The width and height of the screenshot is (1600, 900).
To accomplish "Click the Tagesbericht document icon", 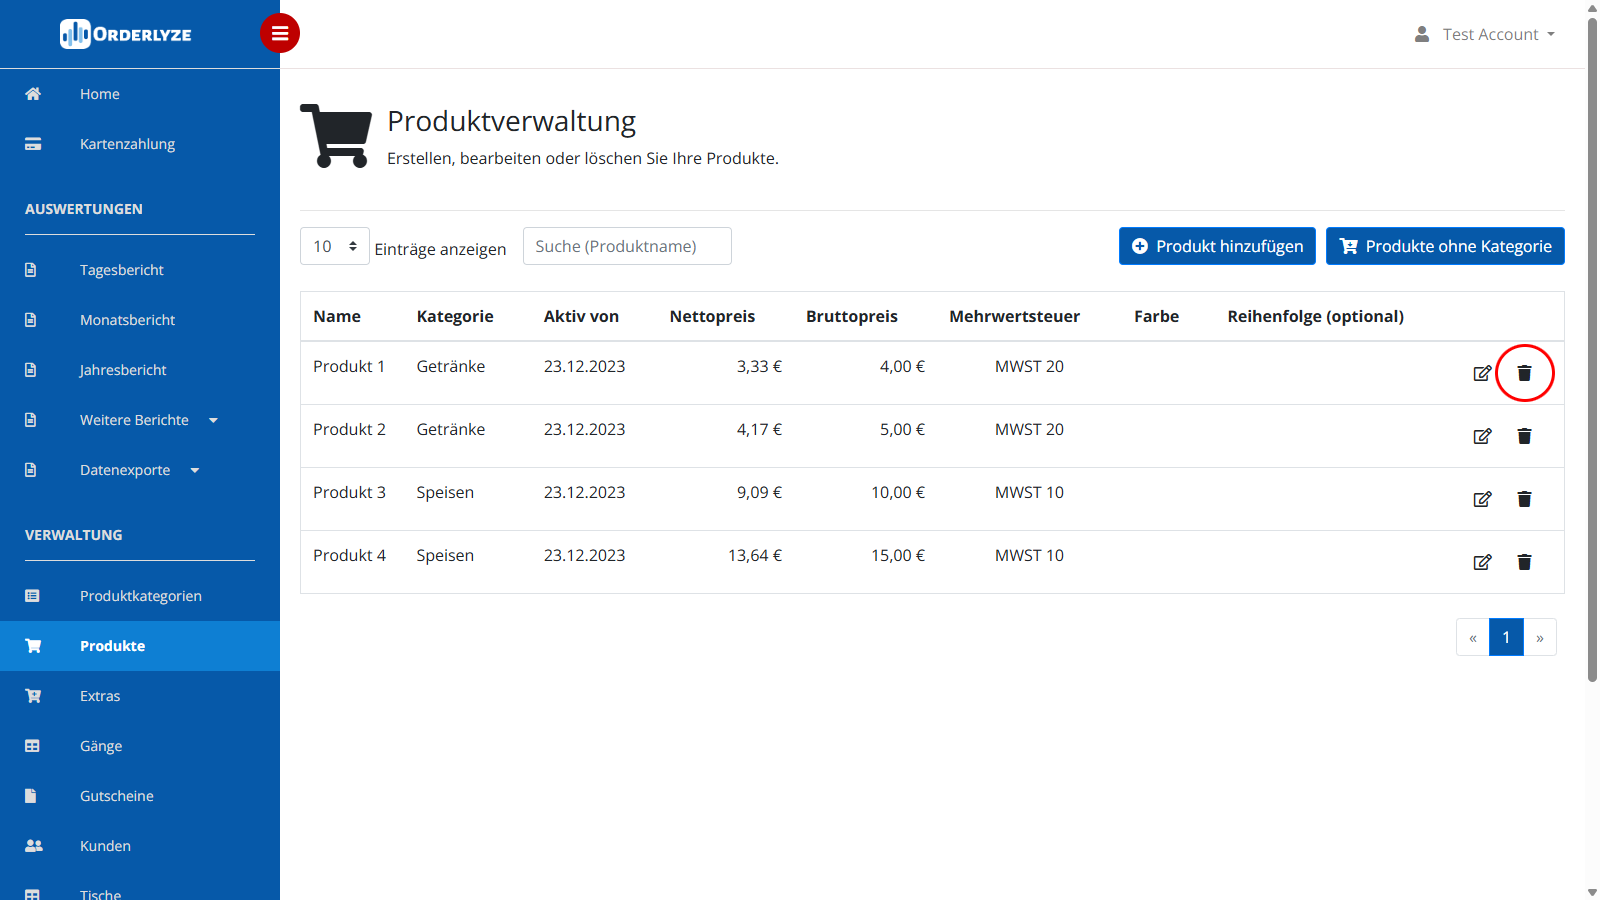I will pyautogui.click(x=30, y=270).
